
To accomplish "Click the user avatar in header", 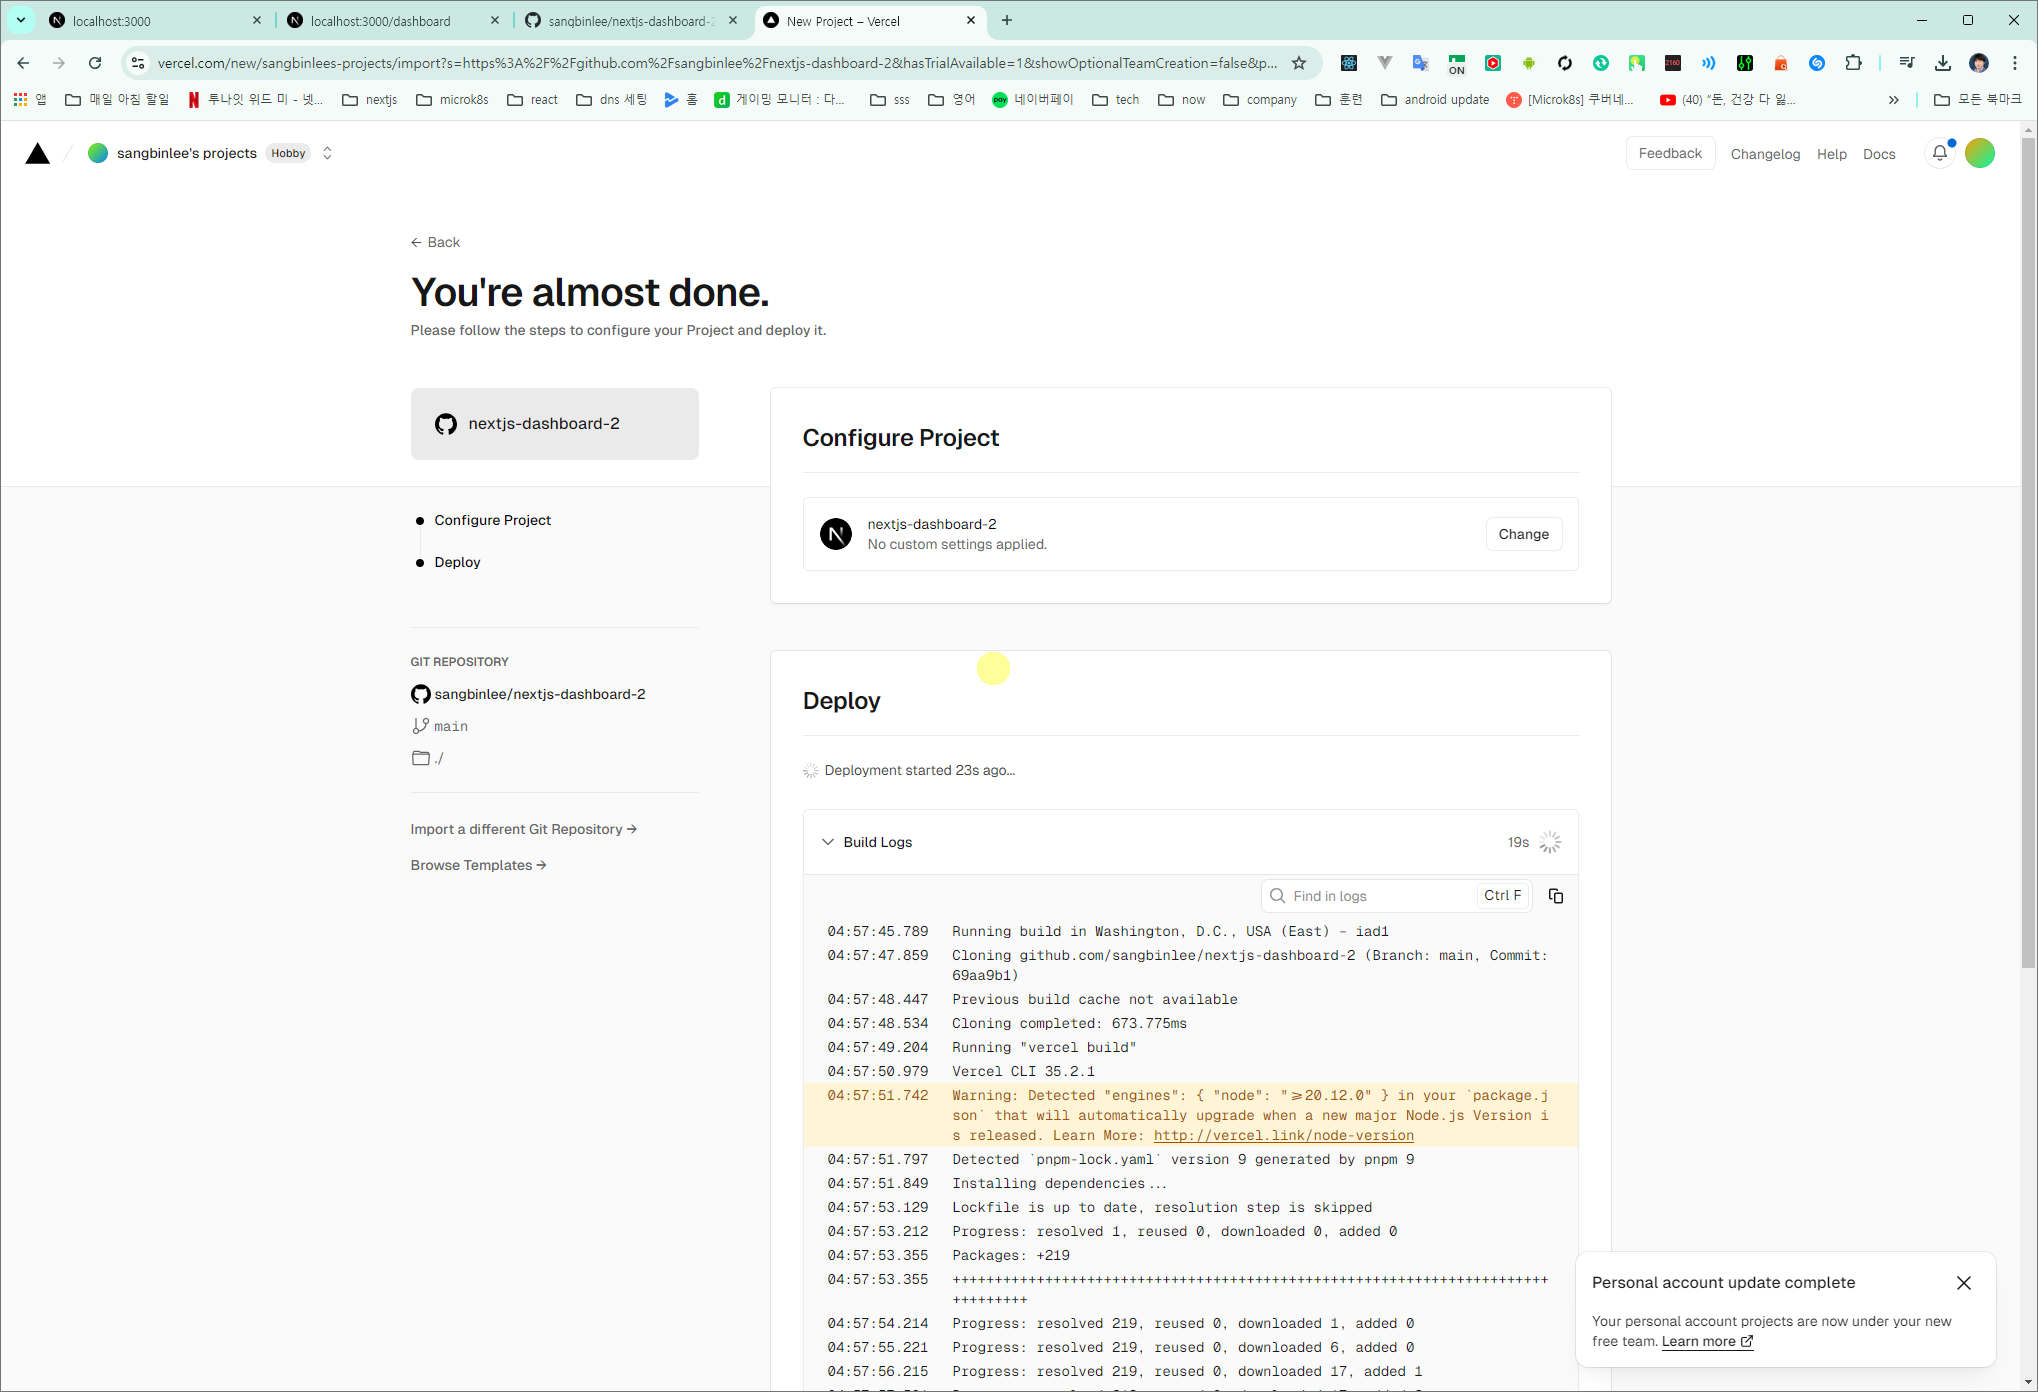I will (1979, 153).
